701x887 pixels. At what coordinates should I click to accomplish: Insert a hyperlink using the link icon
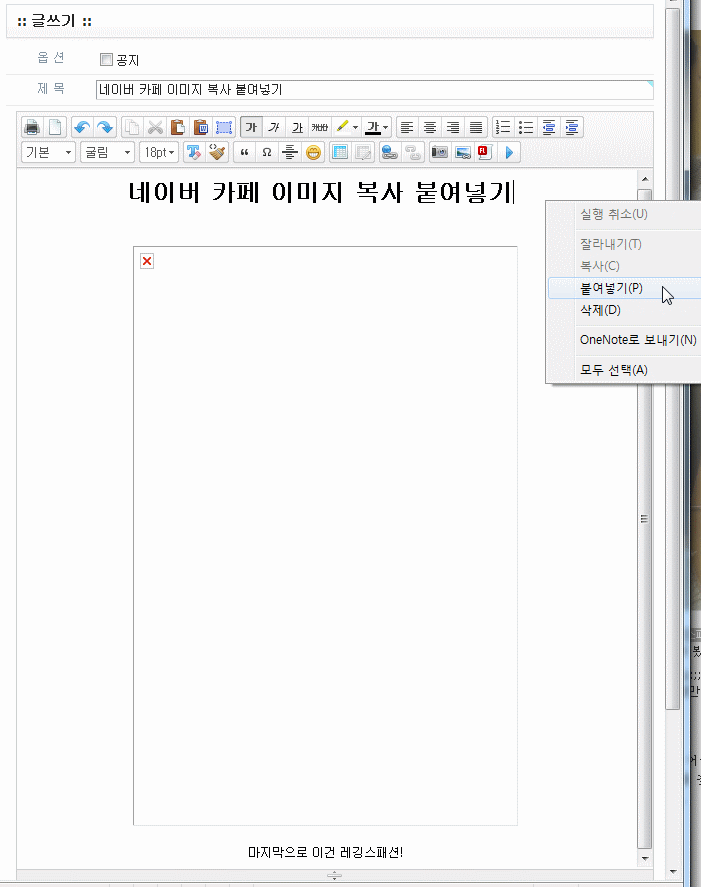[389, 153]
